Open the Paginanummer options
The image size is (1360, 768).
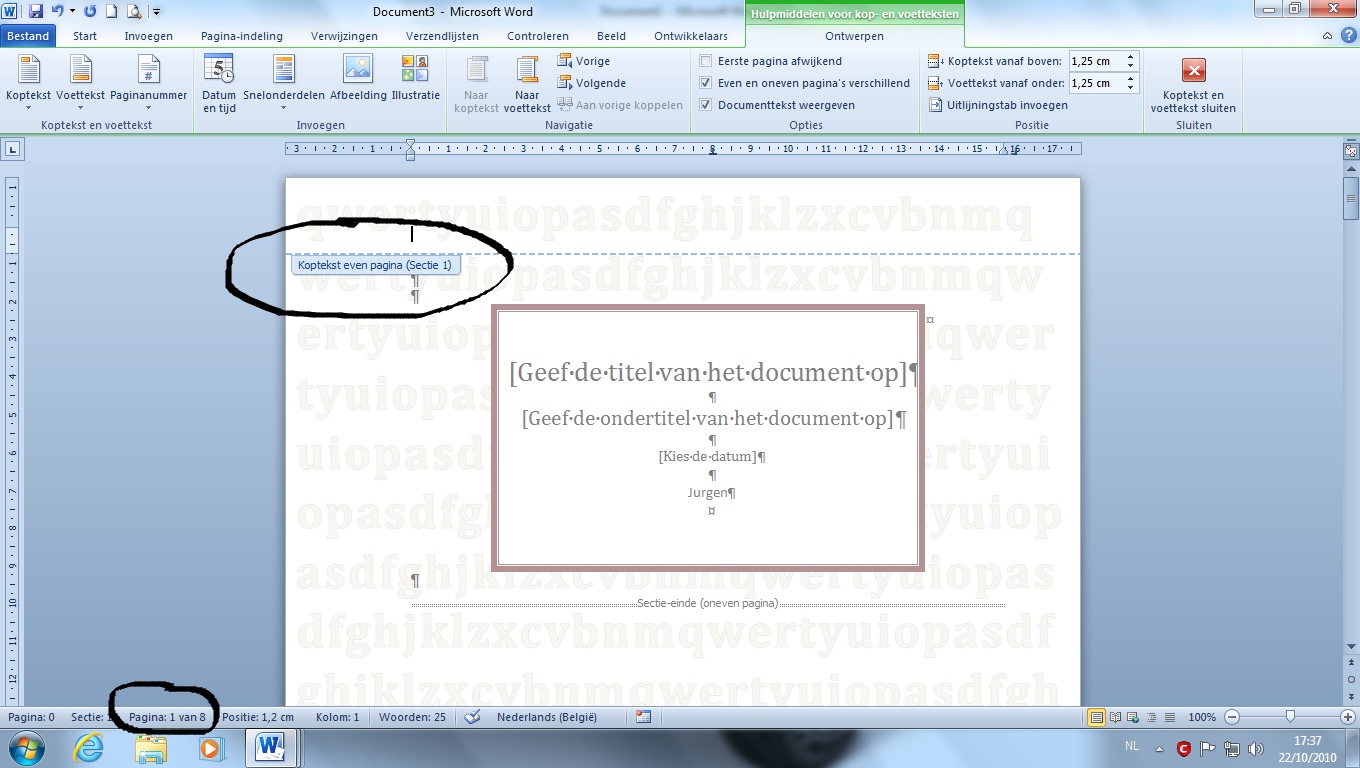pyautogui.click(x=148, y=82)
